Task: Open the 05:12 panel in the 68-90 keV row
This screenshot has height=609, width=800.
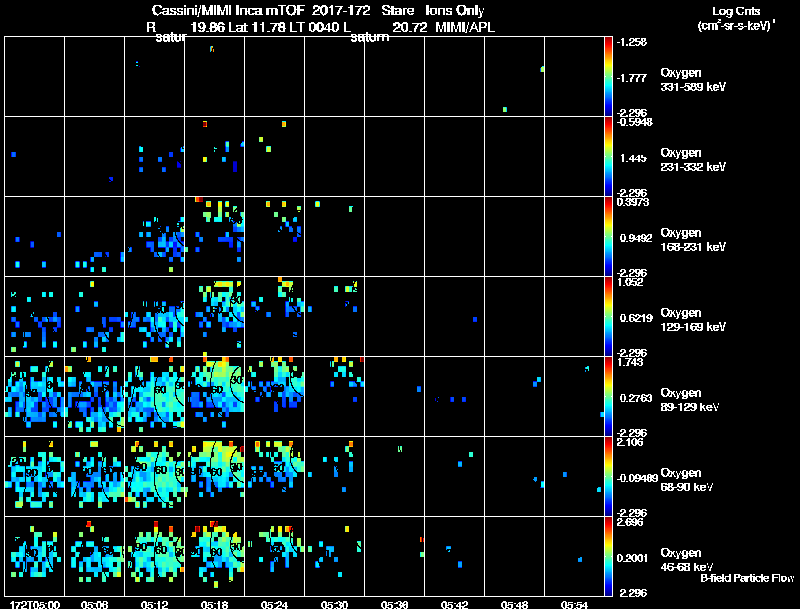Action: 155,476
